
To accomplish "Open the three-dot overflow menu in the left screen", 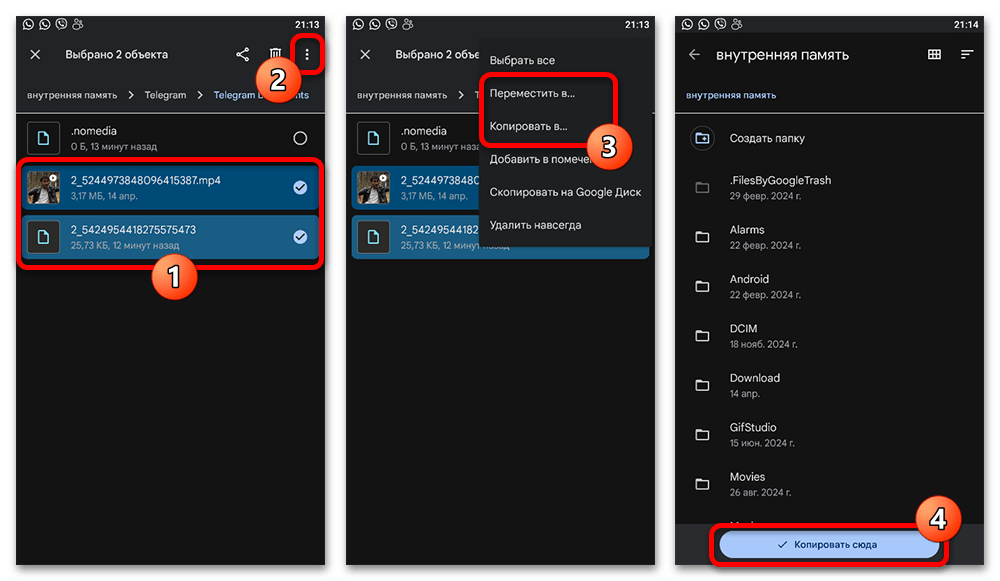I will click(307, 55).
